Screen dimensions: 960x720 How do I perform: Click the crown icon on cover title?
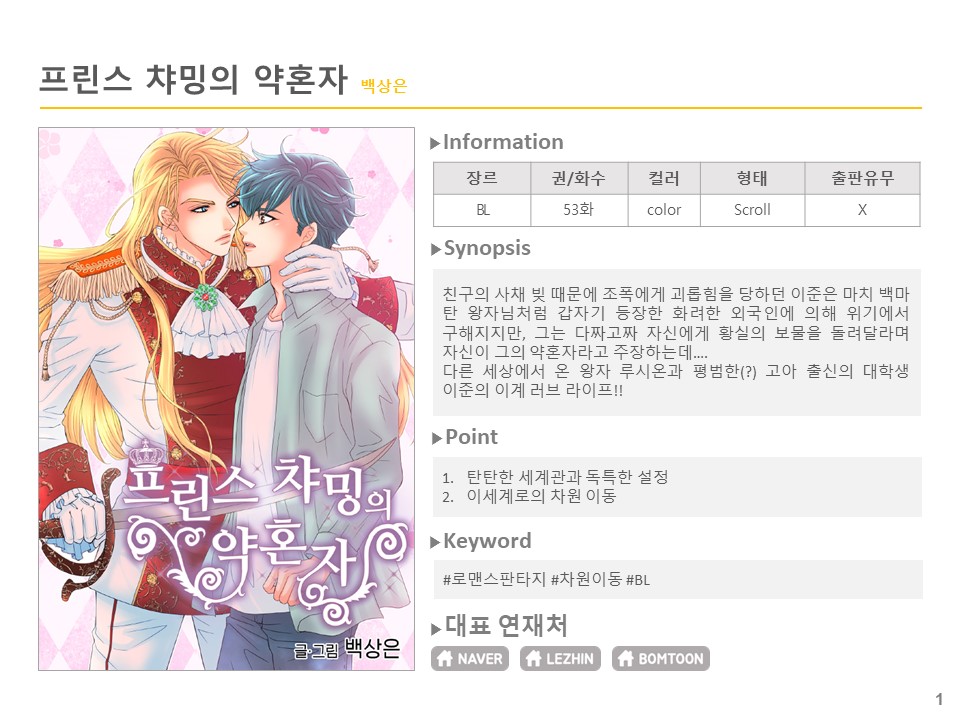coord(145,453)
